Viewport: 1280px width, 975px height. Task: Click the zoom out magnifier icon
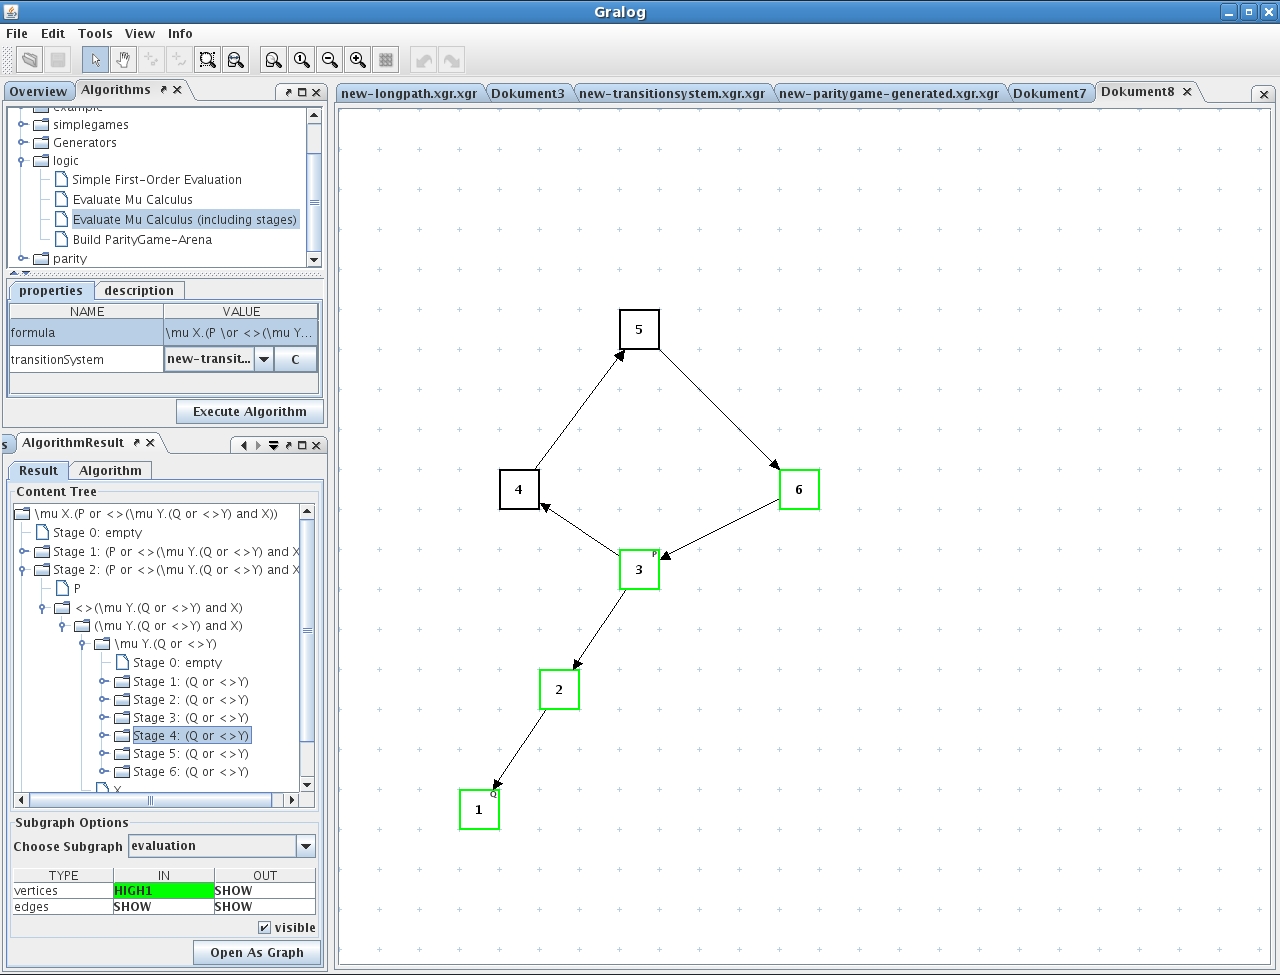pos(329,60)
